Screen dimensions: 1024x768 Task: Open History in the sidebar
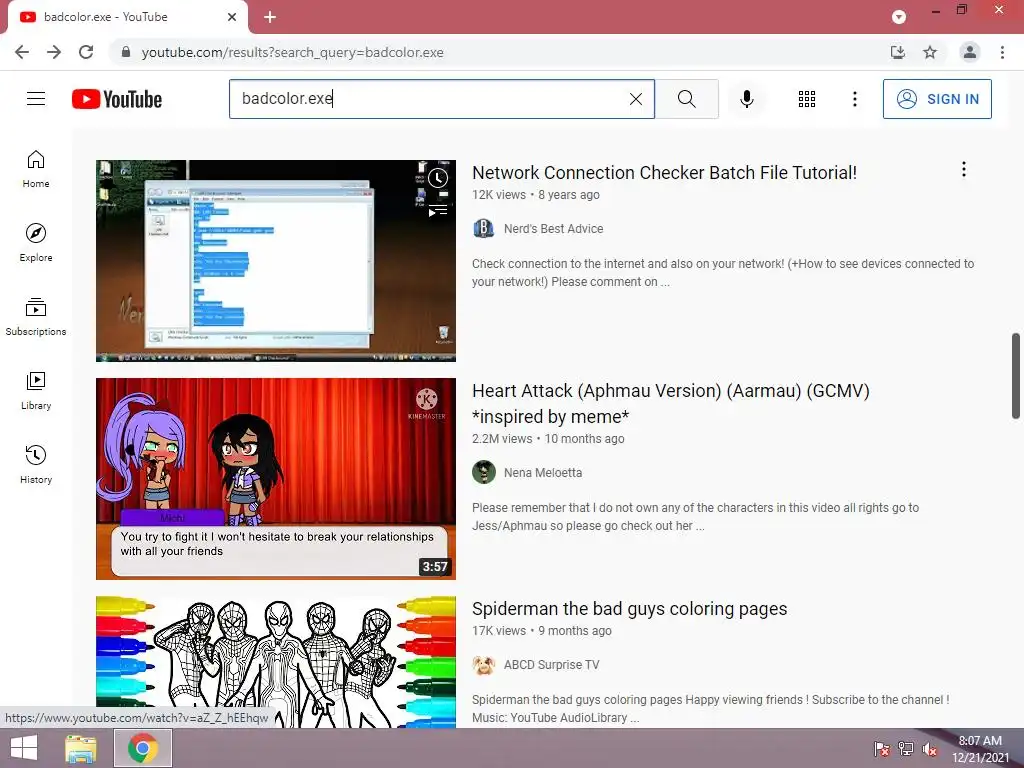tap(36, 464)
